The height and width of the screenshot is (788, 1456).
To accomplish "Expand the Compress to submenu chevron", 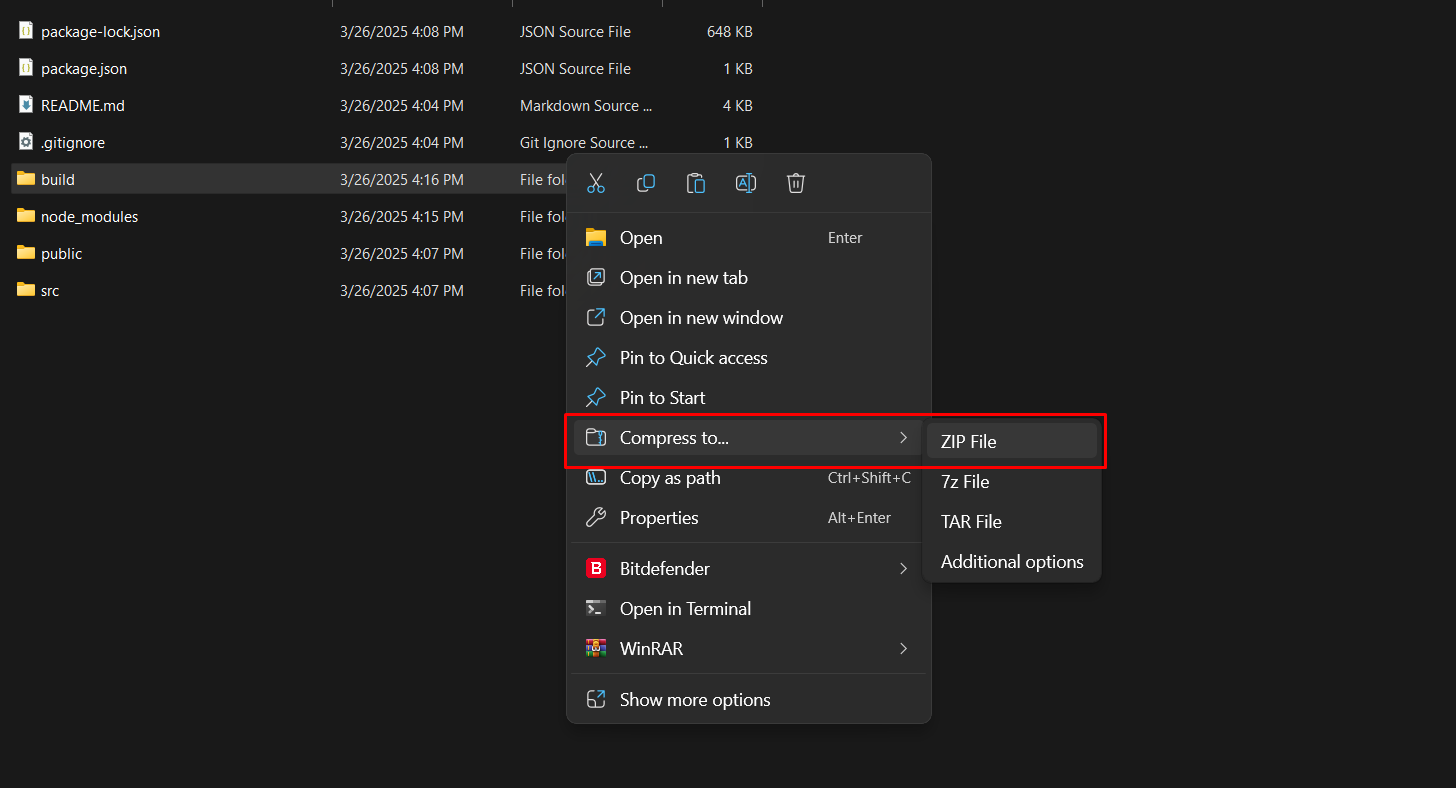I will pos(903,438).
